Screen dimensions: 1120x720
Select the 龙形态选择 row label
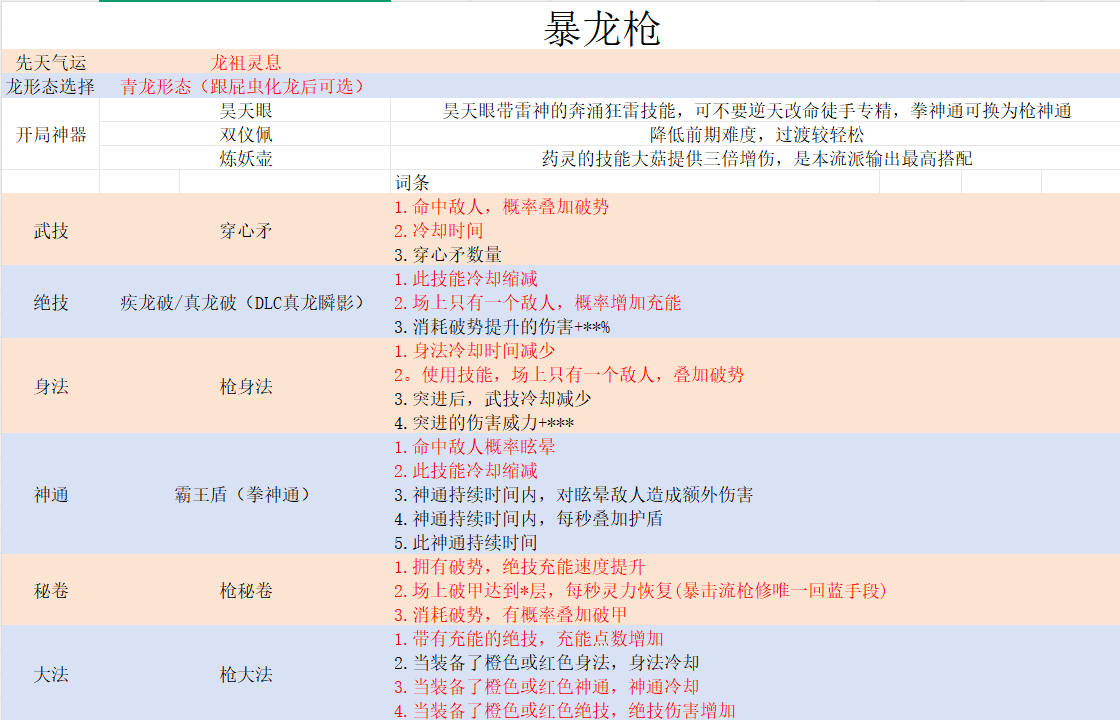pyautogui.click(x=51, y=86)
